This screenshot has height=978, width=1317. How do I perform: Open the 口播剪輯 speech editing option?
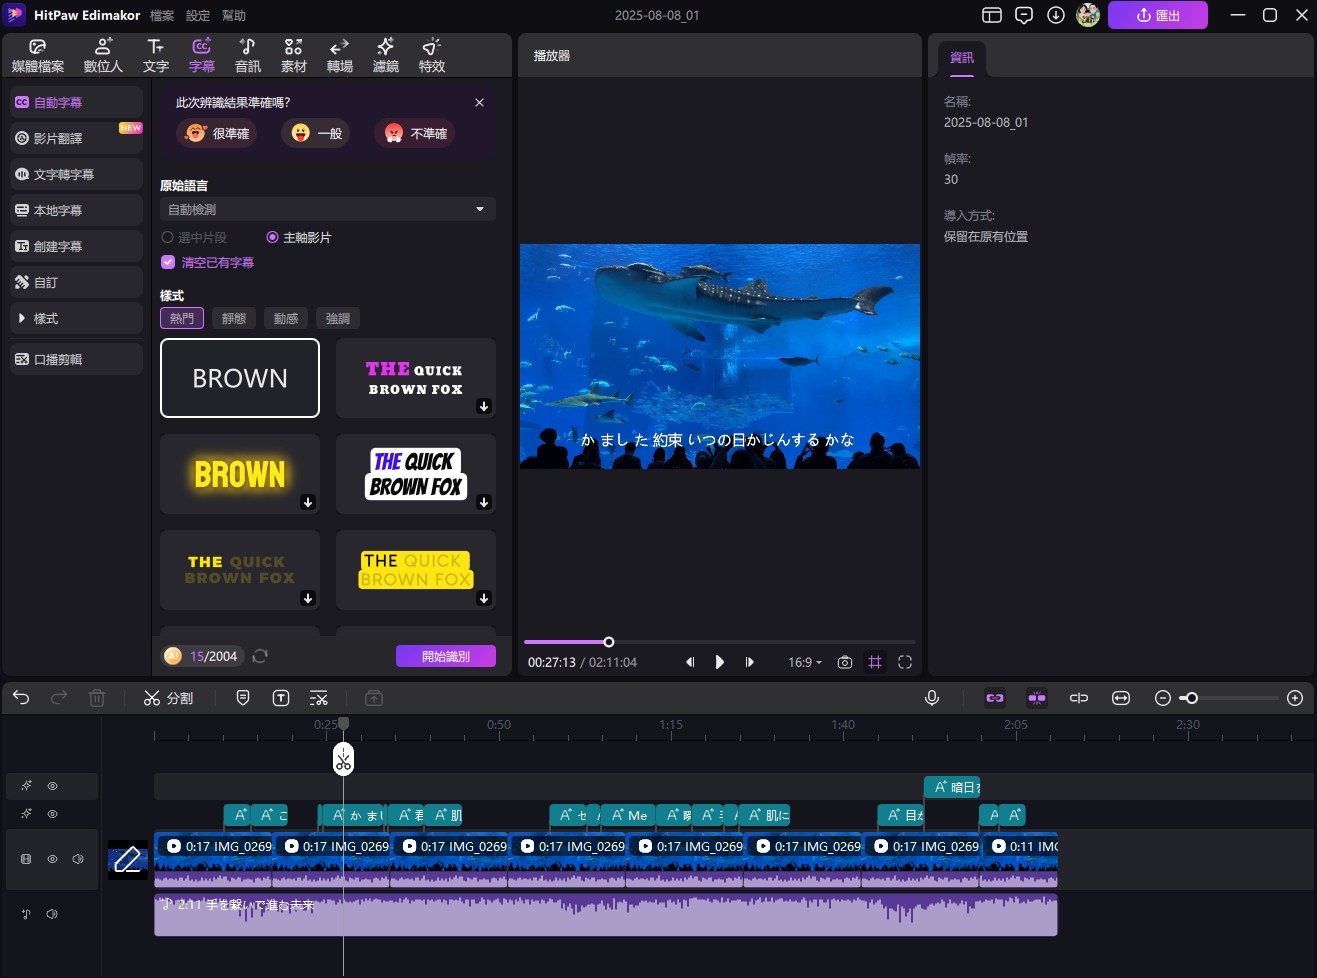click(77, 359)
